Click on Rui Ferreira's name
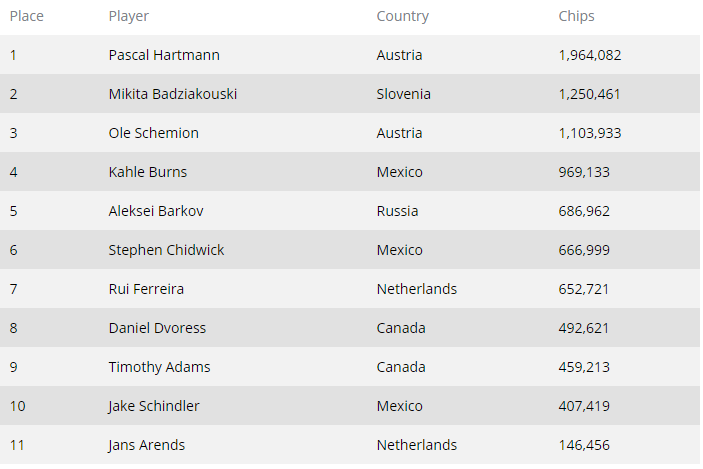This screenshot has height=469, width=703. point(146,289)
